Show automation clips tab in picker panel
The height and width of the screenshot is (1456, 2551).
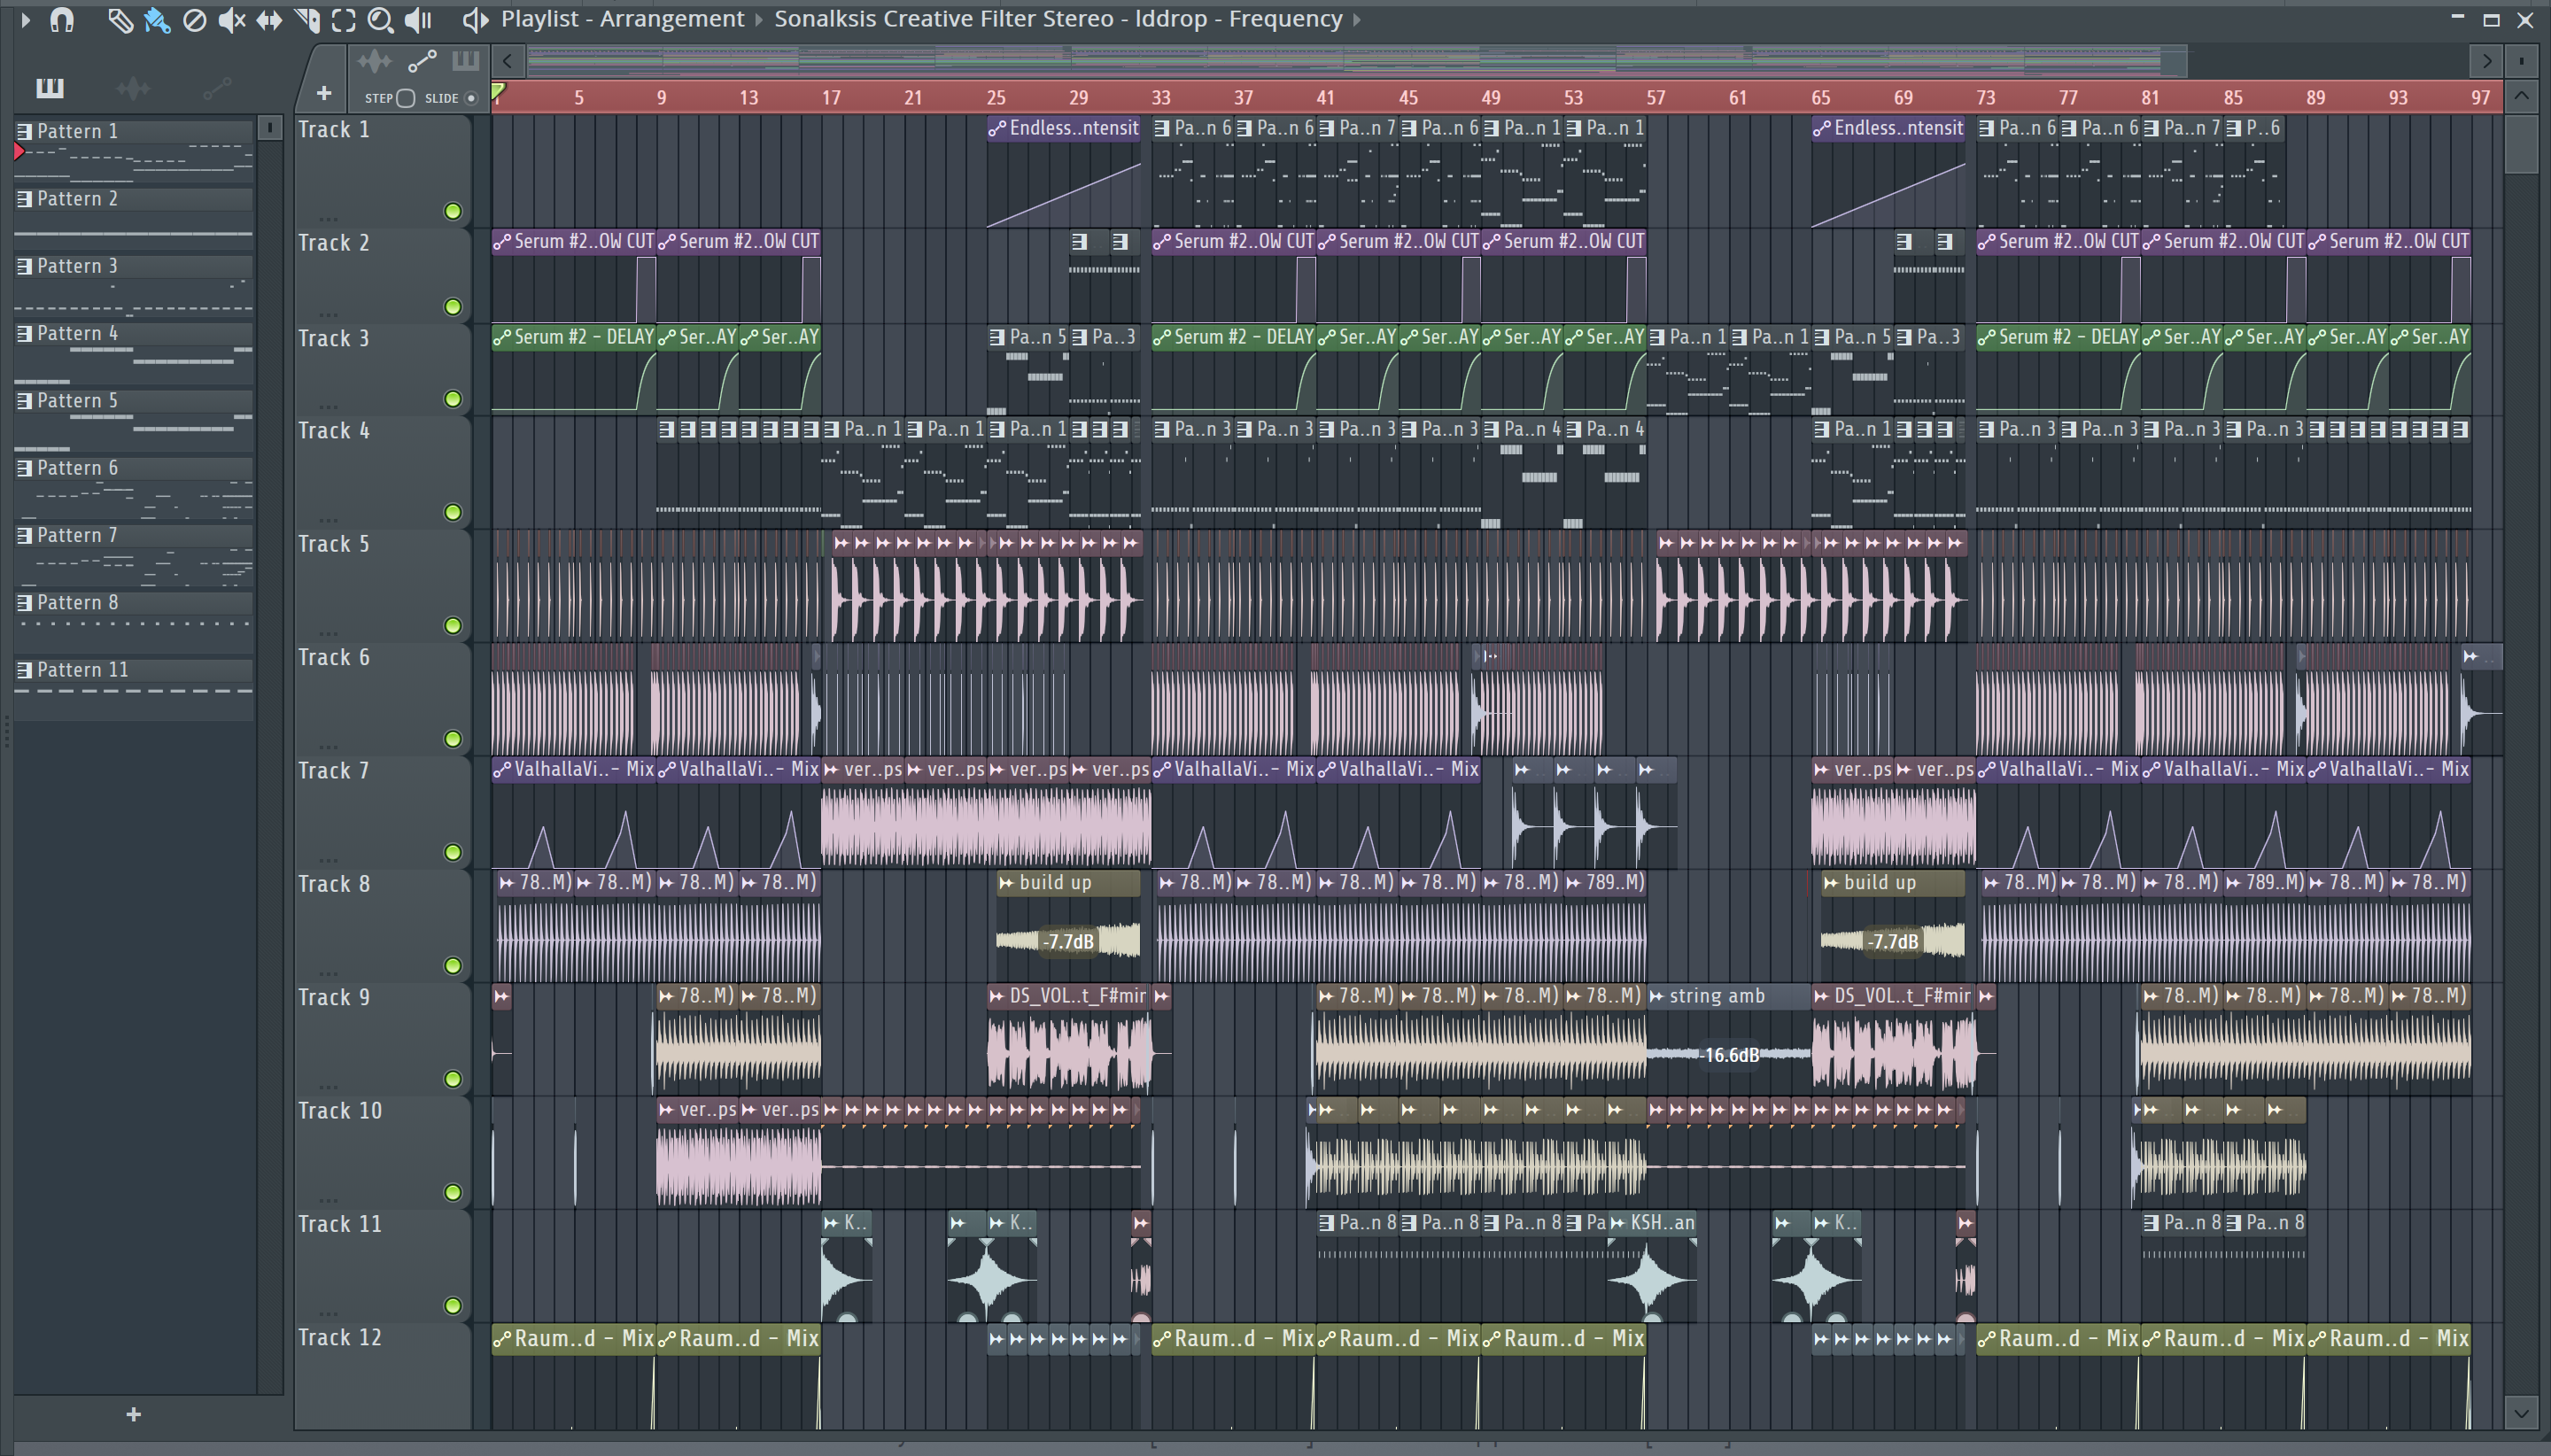217,89
